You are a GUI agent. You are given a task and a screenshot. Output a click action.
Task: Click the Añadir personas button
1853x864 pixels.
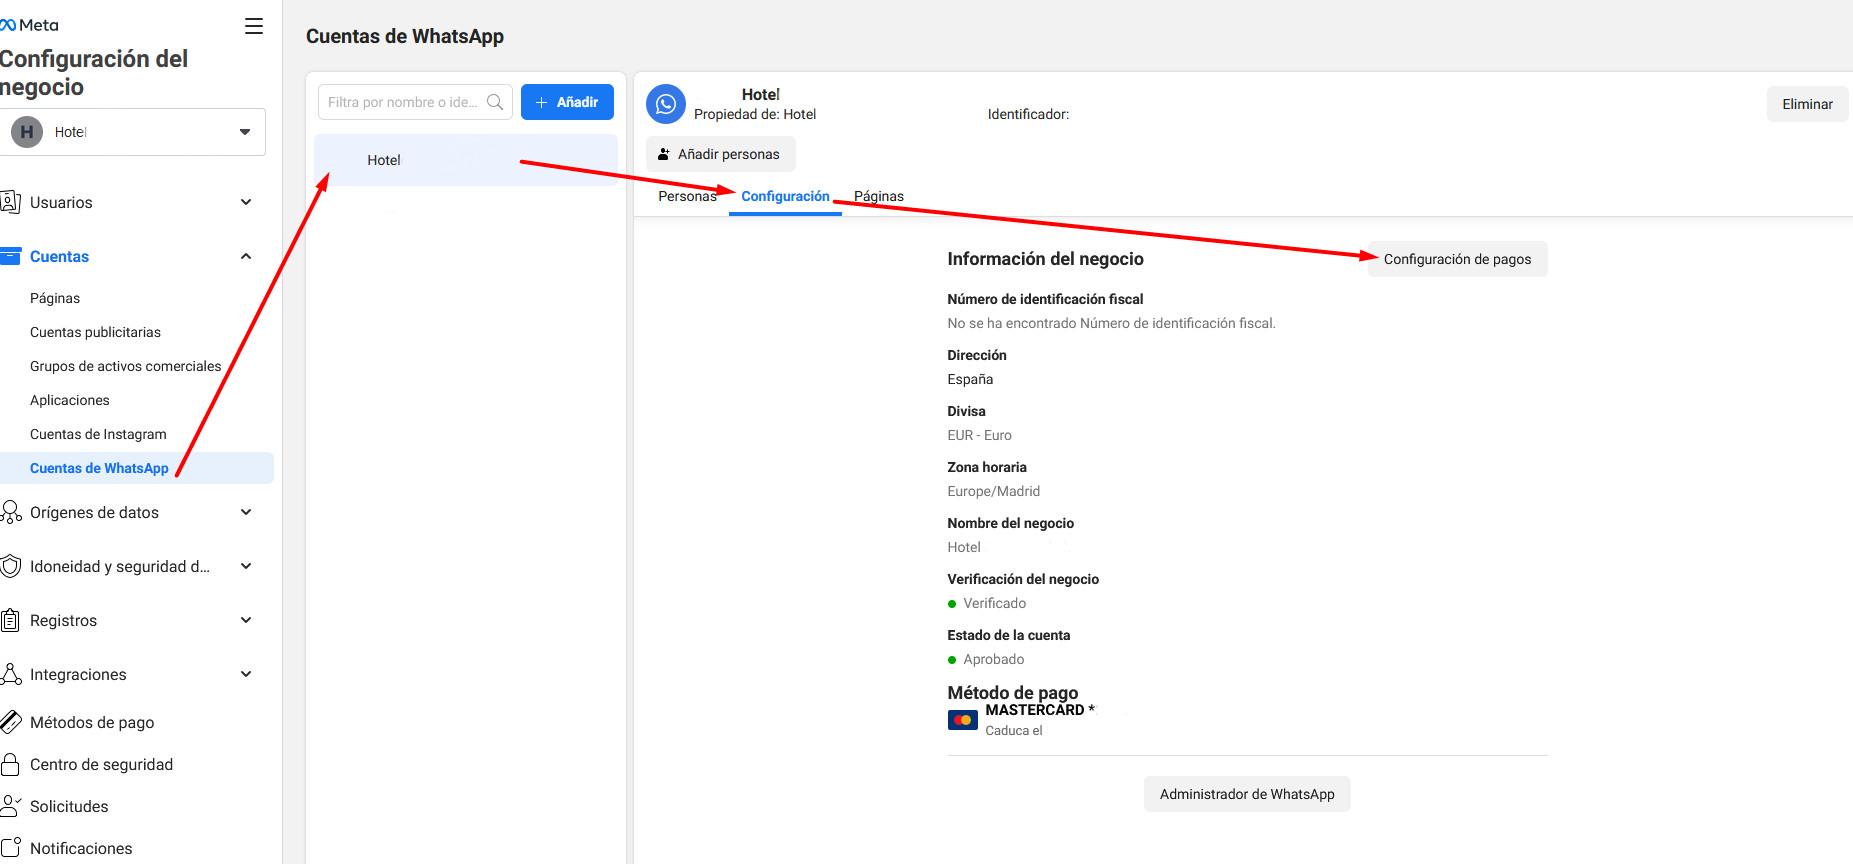pos(720,154)
